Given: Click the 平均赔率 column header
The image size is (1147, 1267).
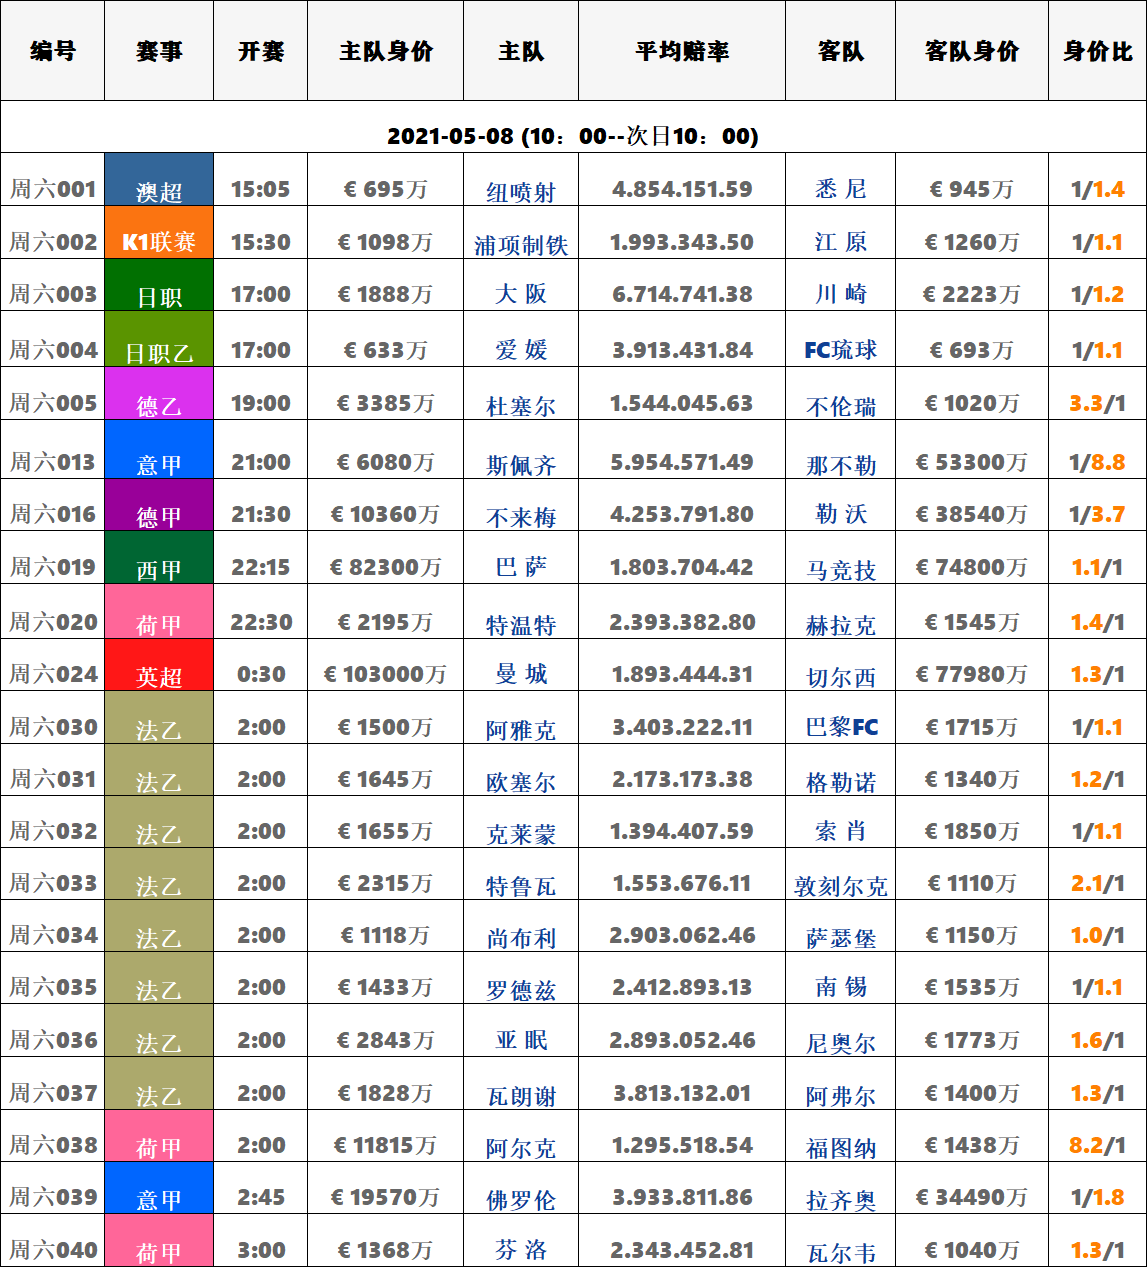Looking at the screenshot, I should [x=682, y=51].
